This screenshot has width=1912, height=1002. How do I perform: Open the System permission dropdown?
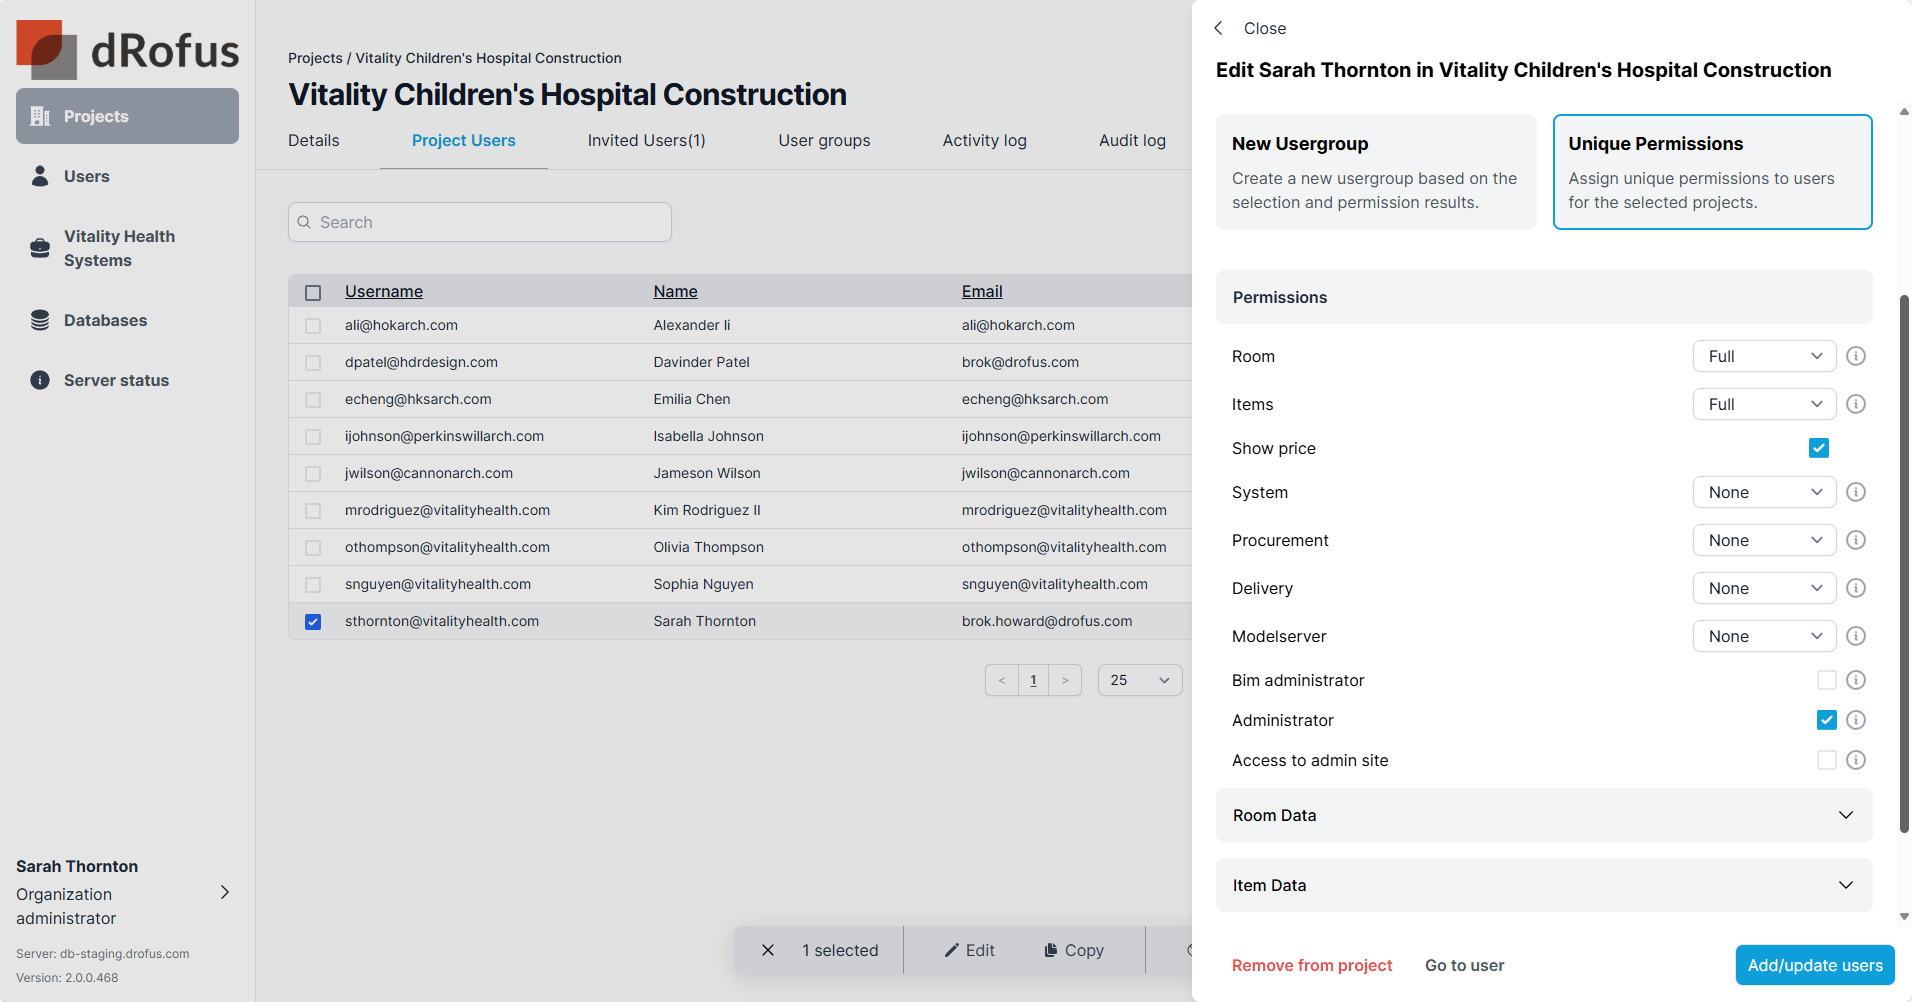pos(1764,492)
